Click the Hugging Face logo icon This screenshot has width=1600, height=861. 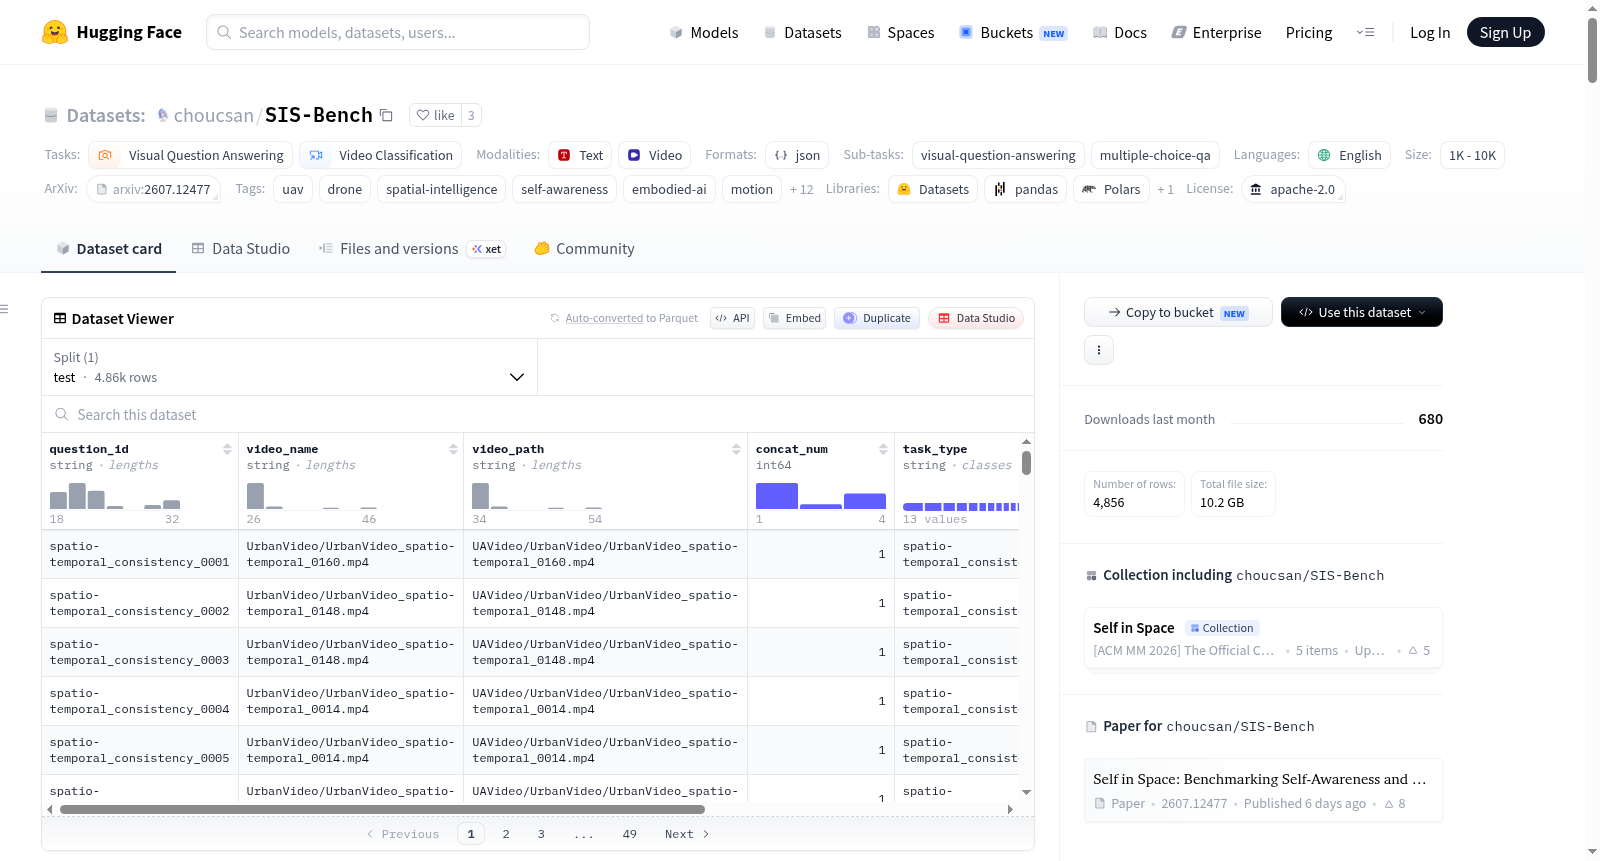tap(55, 32)
